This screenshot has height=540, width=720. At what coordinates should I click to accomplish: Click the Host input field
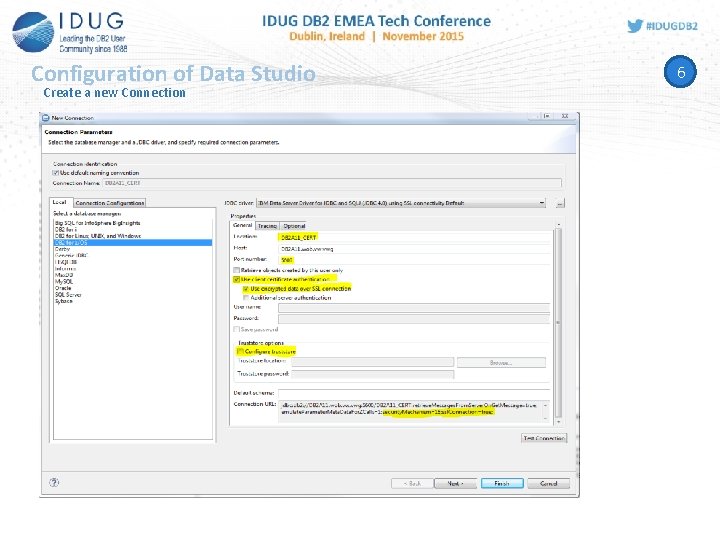pyautogui.click(x=415, y=249)
